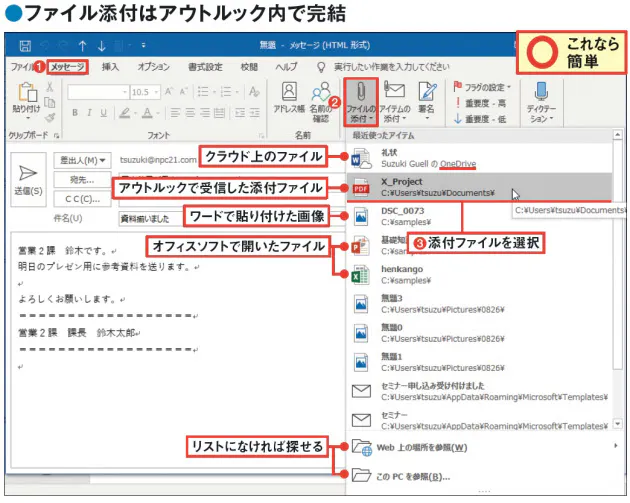The height and width of the screenshot is (503, 630).
Task: Open the 署名 signature dropdown
Action: (427, 100)
